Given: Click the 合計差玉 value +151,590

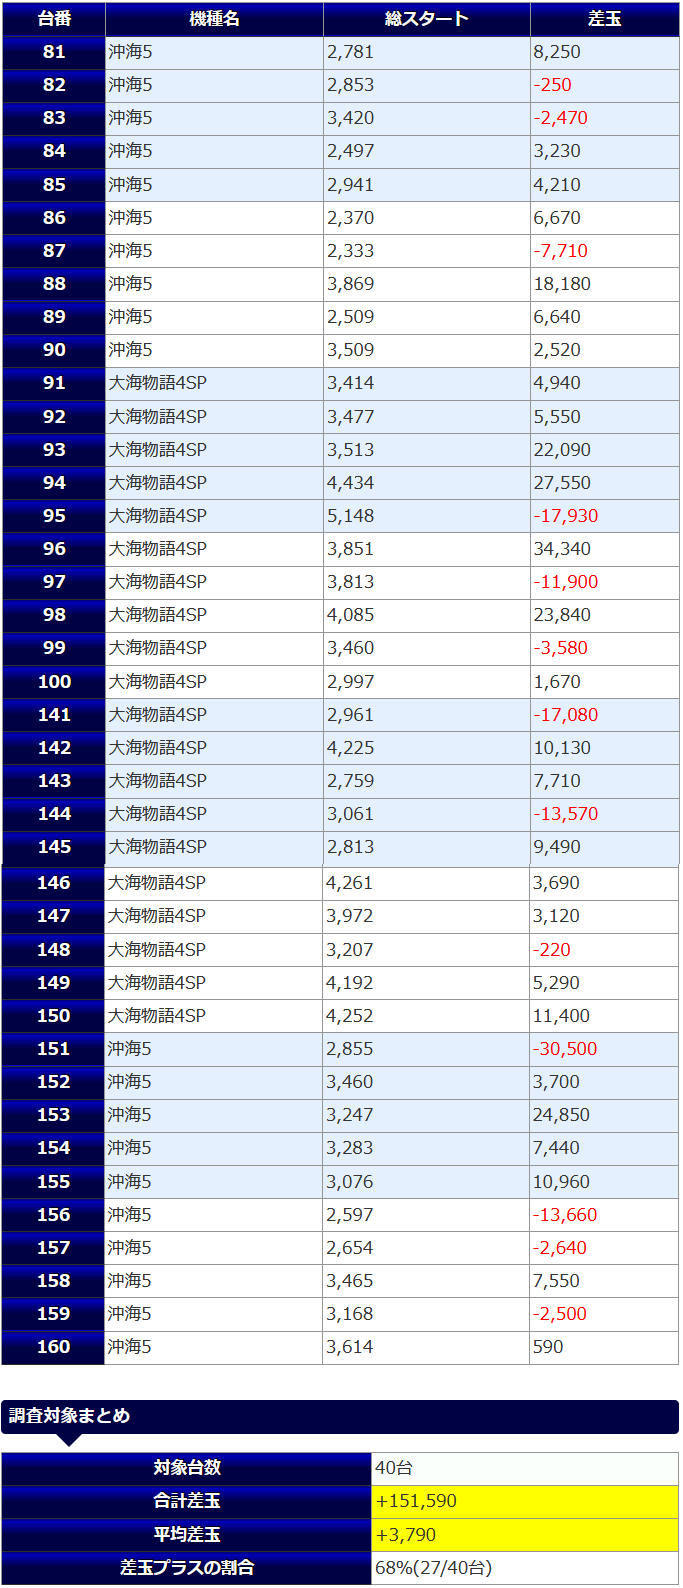Looking at the screenshot, I should (x=417, y=1501).
